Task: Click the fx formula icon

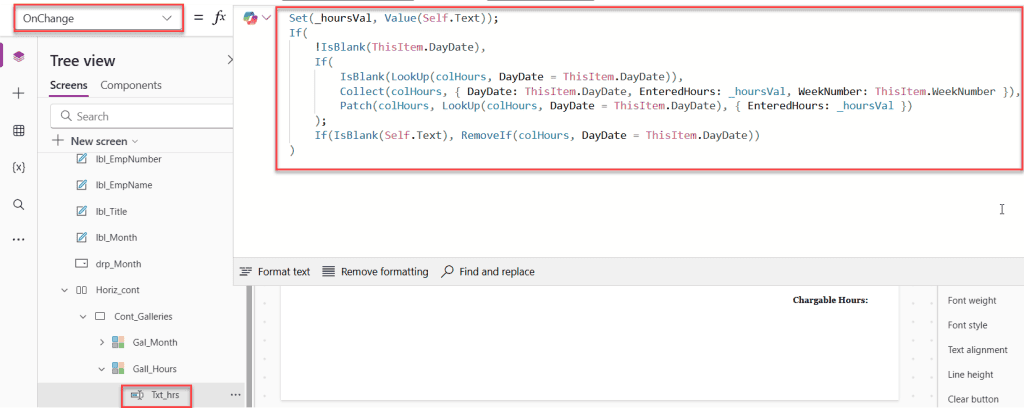Action: click(x=219, y=19)
